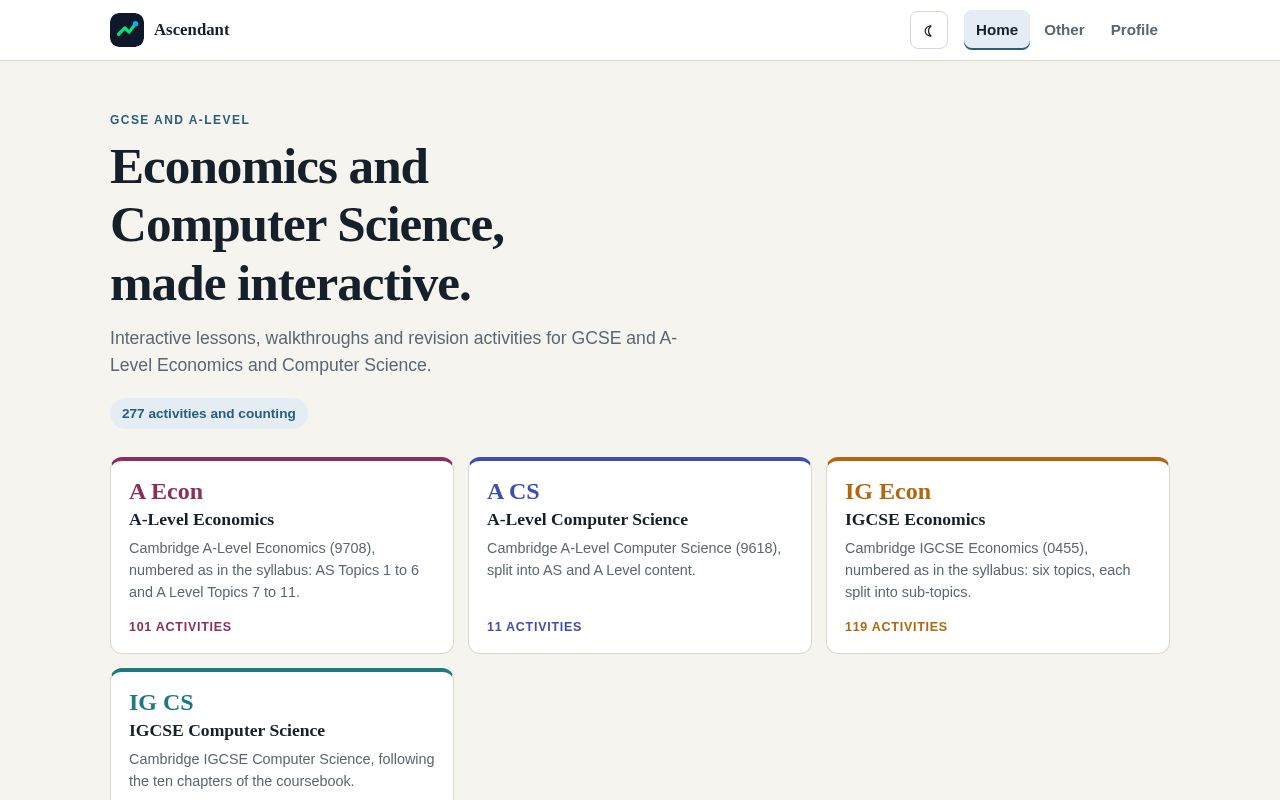
Task: Go to the Profile nav tab
Action: (1134, 30)
